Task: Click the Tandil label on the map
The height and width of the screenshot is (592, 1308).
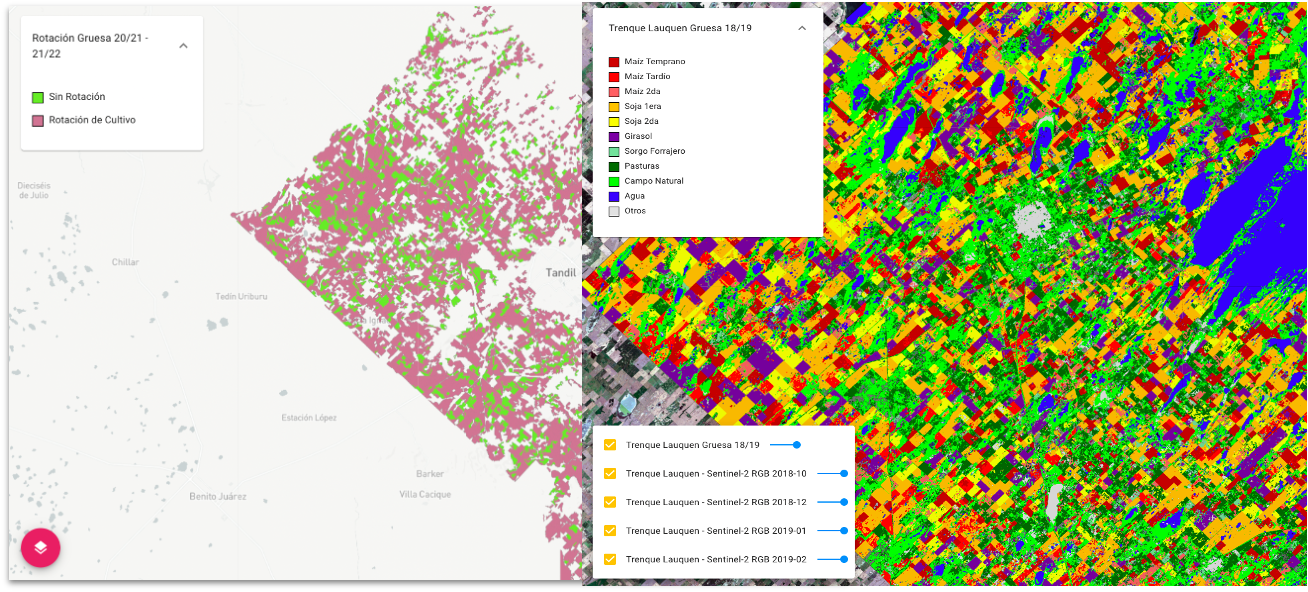Action: click(561, 272)
